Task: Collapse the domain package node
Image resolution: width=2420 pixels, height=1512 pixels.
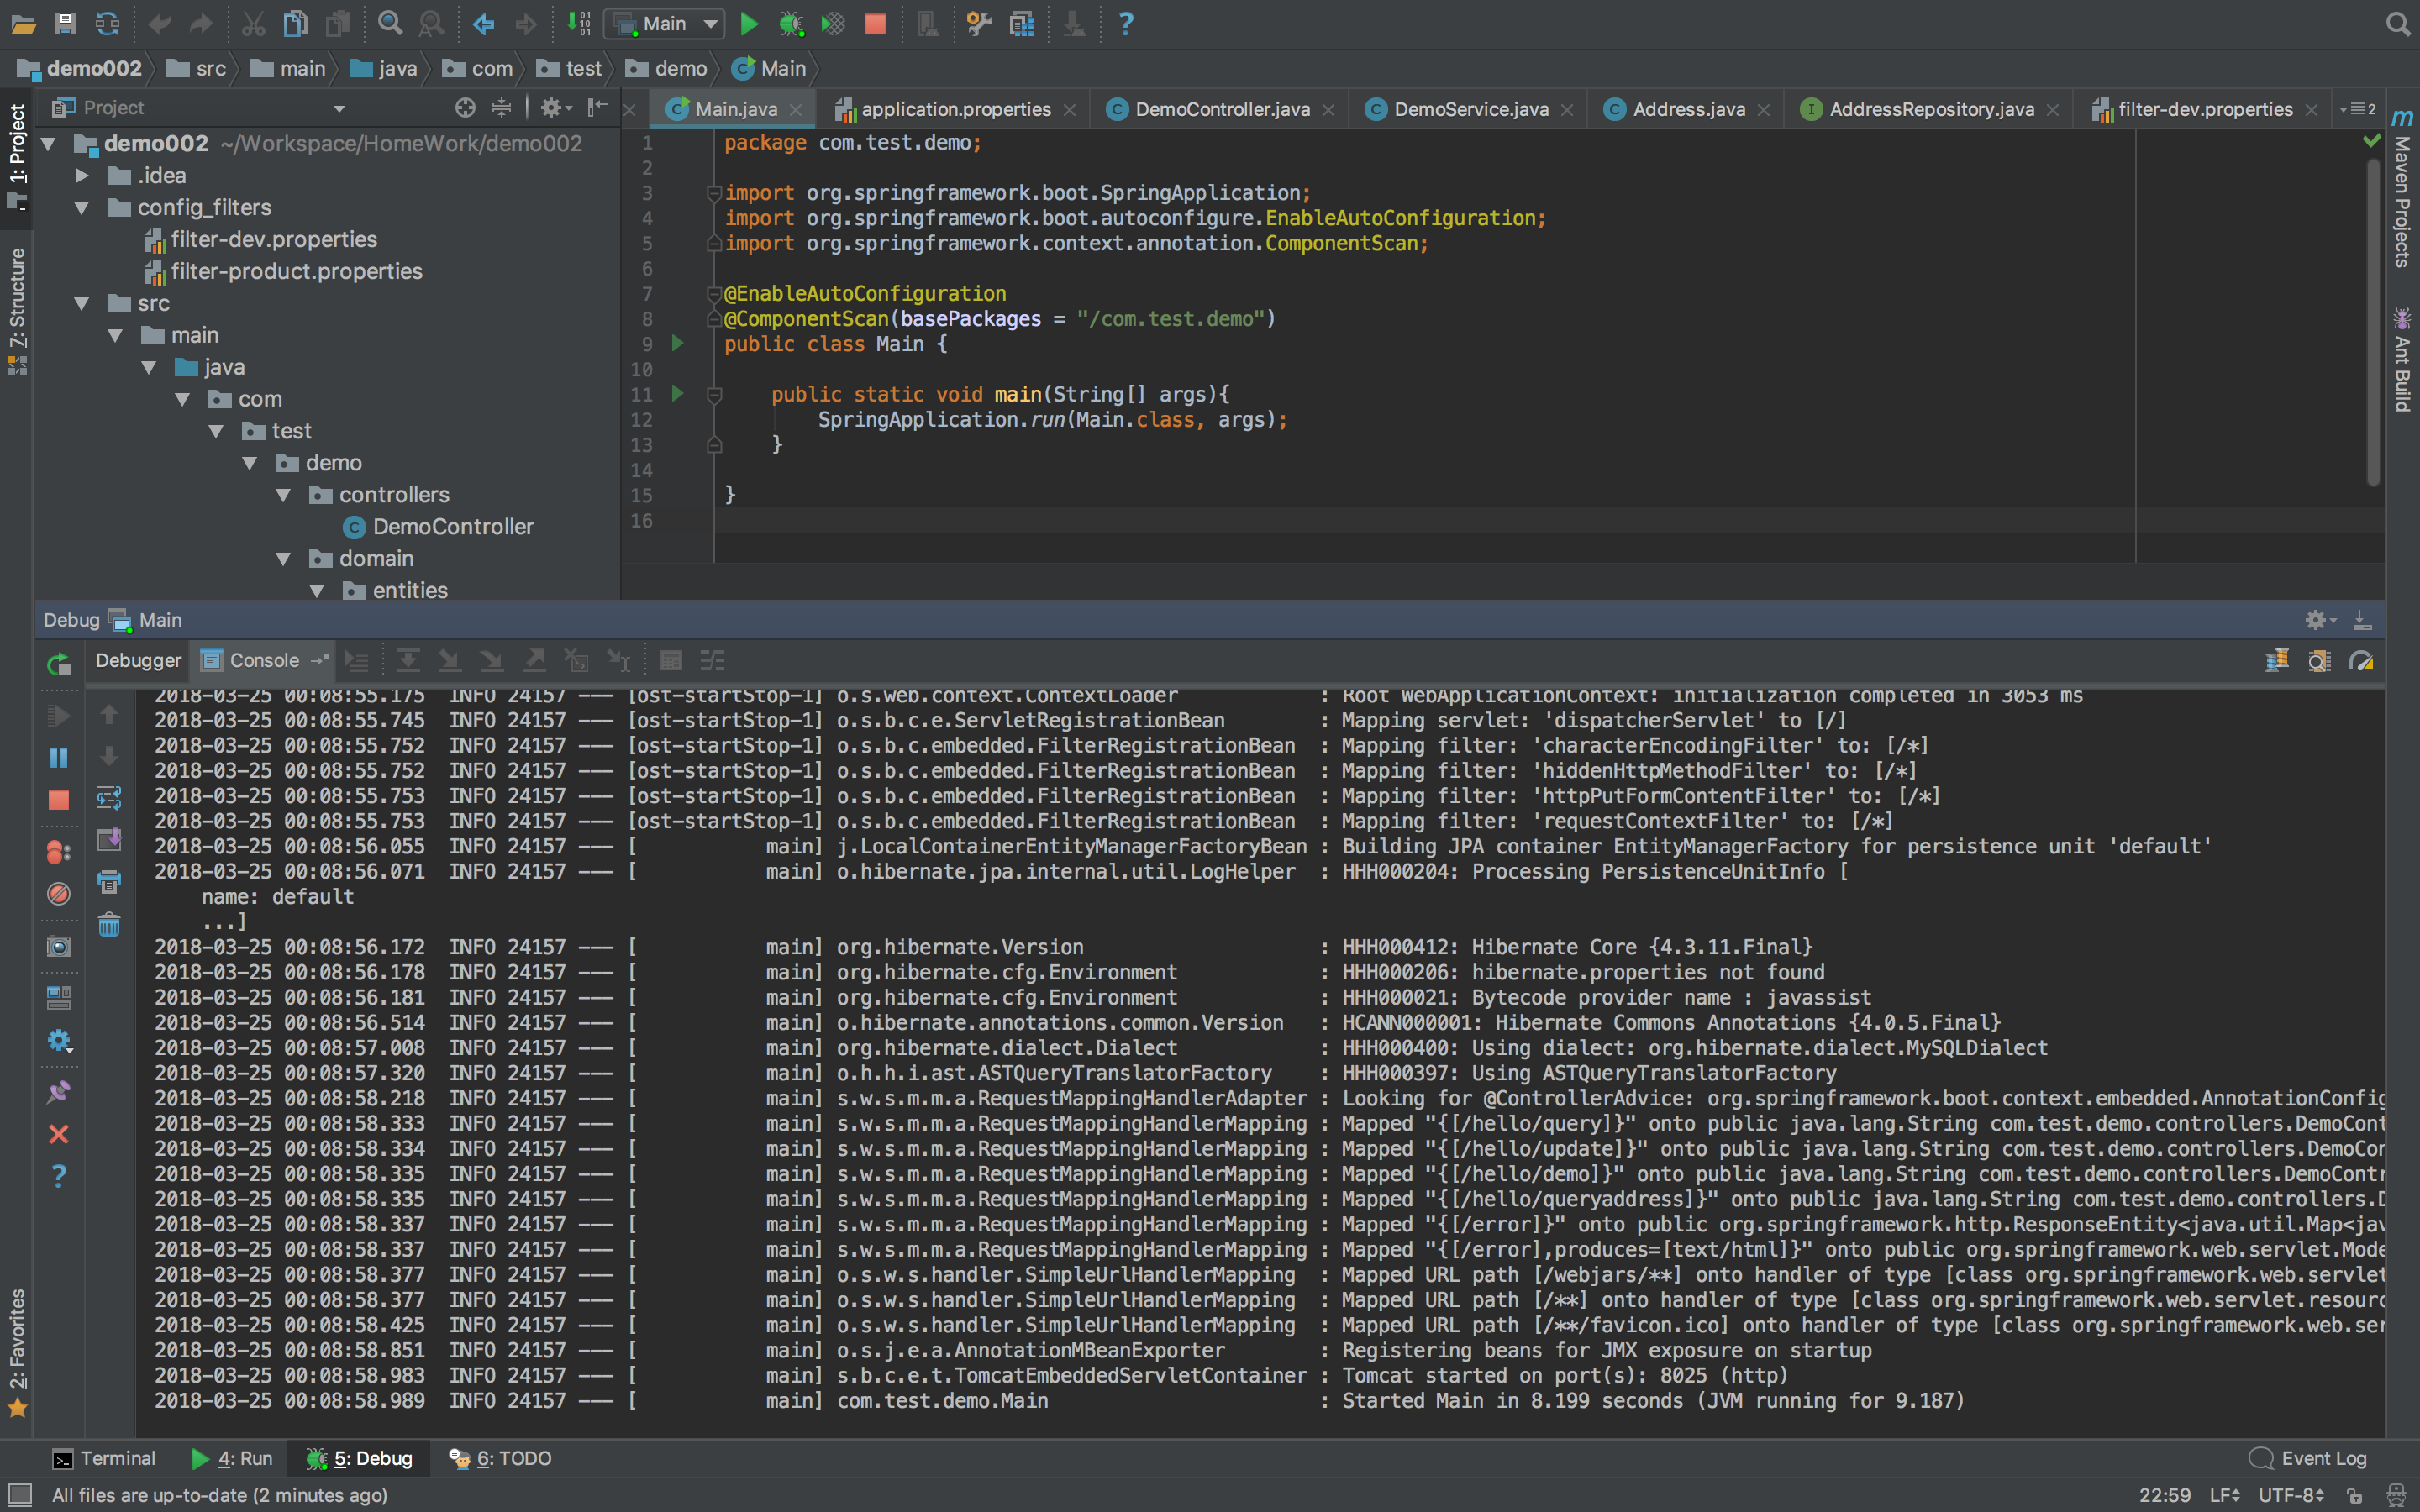Action: [x=284, y=559]
